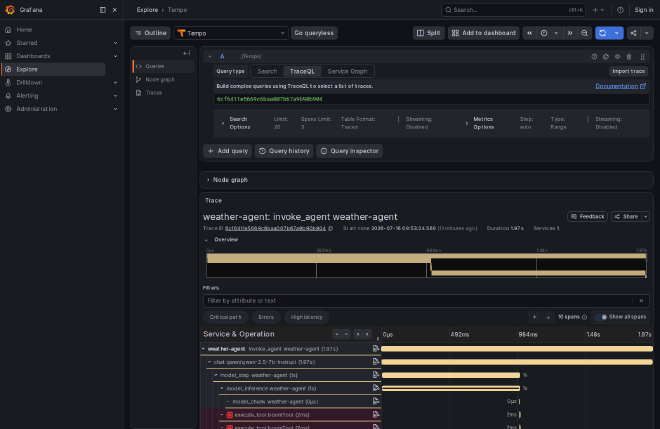
Task: Open the plus New menu
Action: 598,10
